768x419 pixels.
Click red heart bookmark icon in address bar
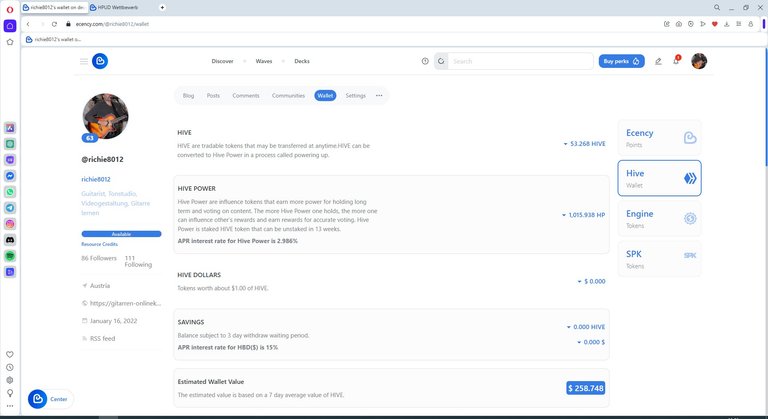click(715, 24)
